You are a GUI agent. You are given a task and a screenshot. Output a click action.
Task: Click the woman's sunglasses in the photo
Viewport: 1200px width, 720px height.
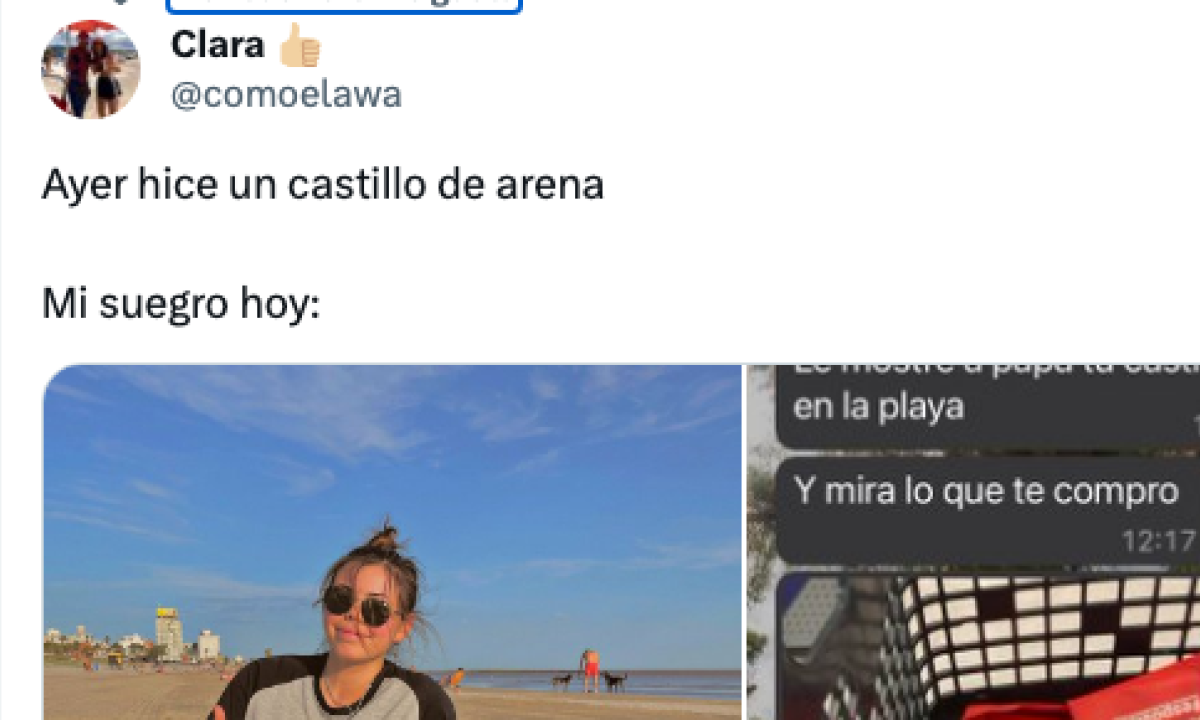(360, 606)
